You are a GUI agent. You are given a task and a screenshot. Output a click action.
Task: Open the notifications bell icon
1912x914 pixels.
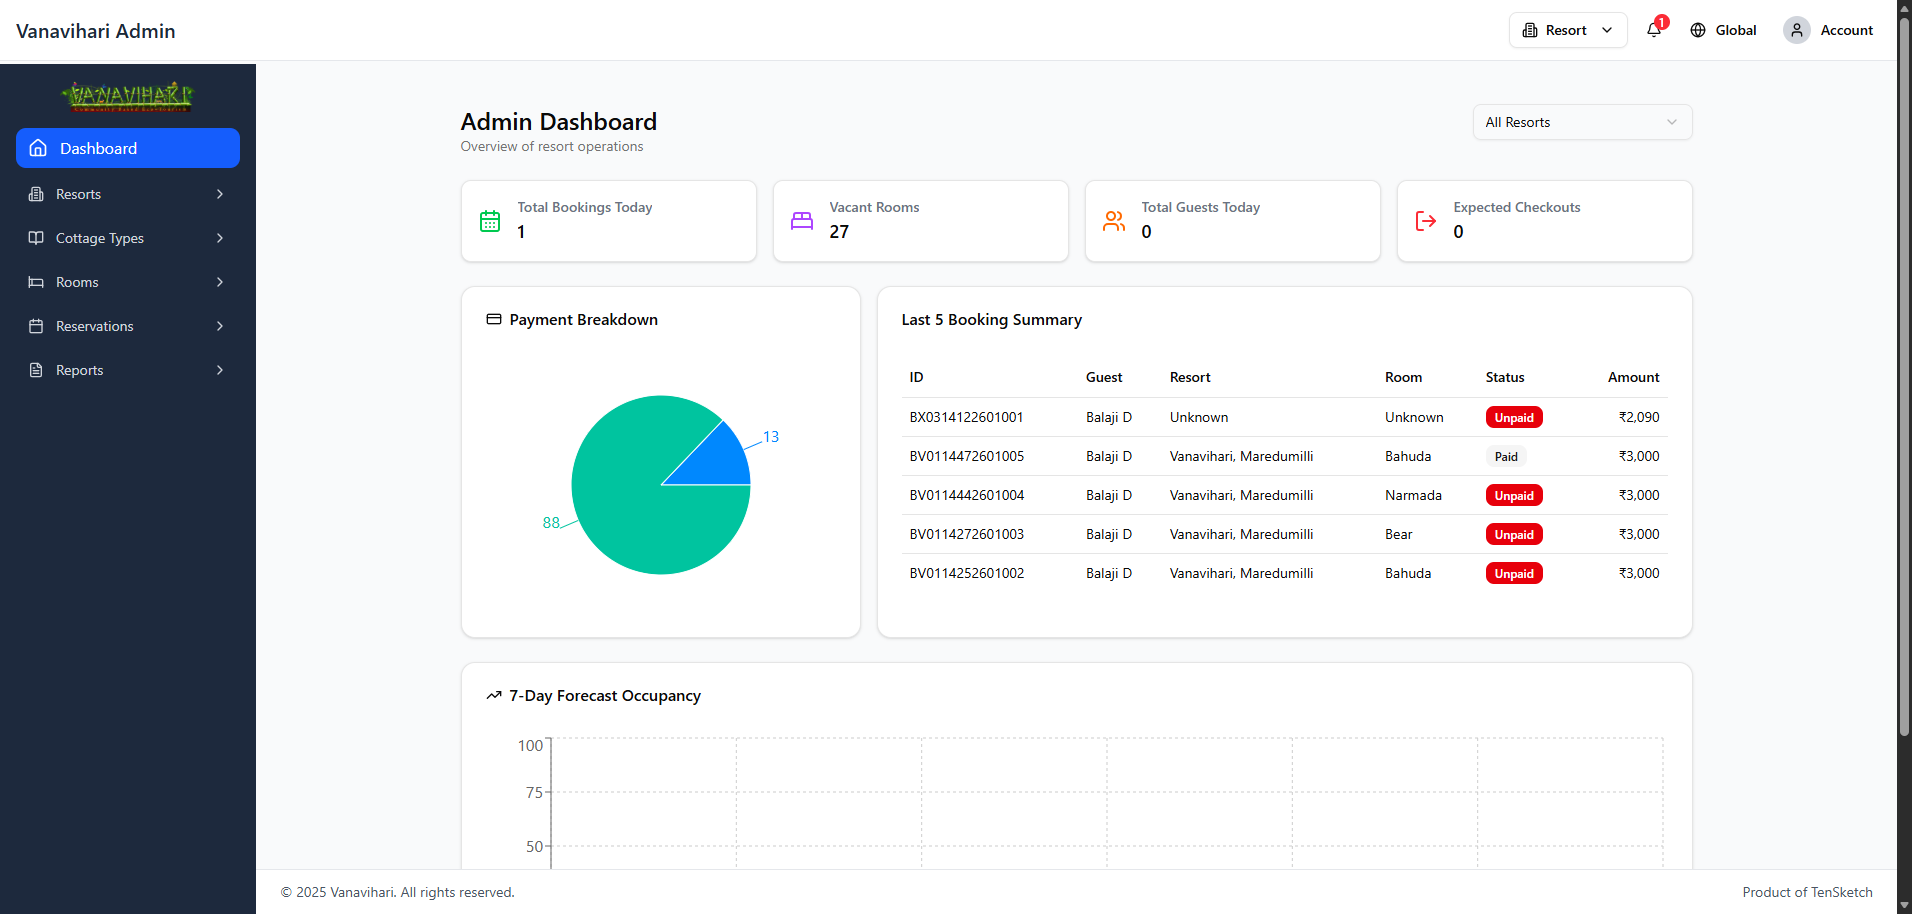[1654, 30]
